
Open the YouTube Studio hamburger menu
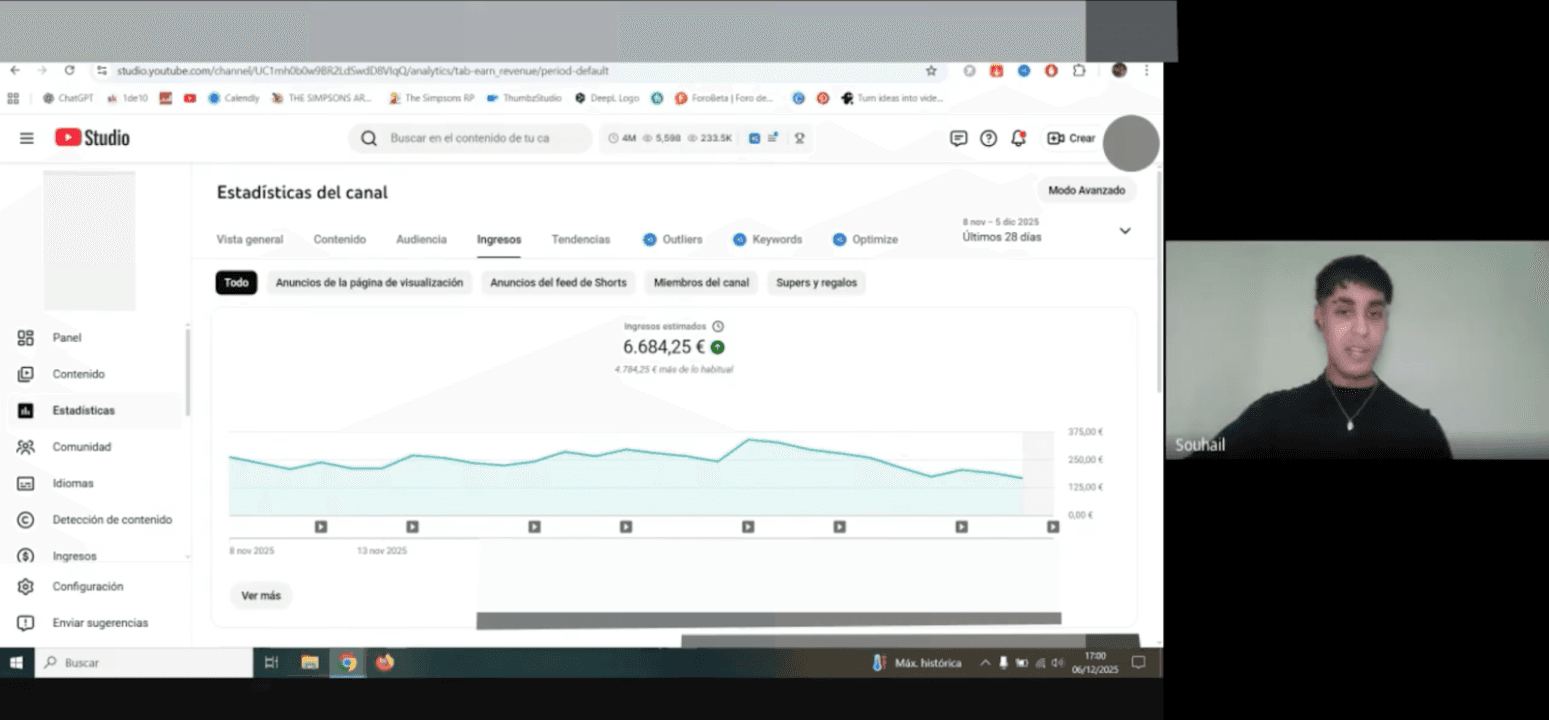pos(27,138)
